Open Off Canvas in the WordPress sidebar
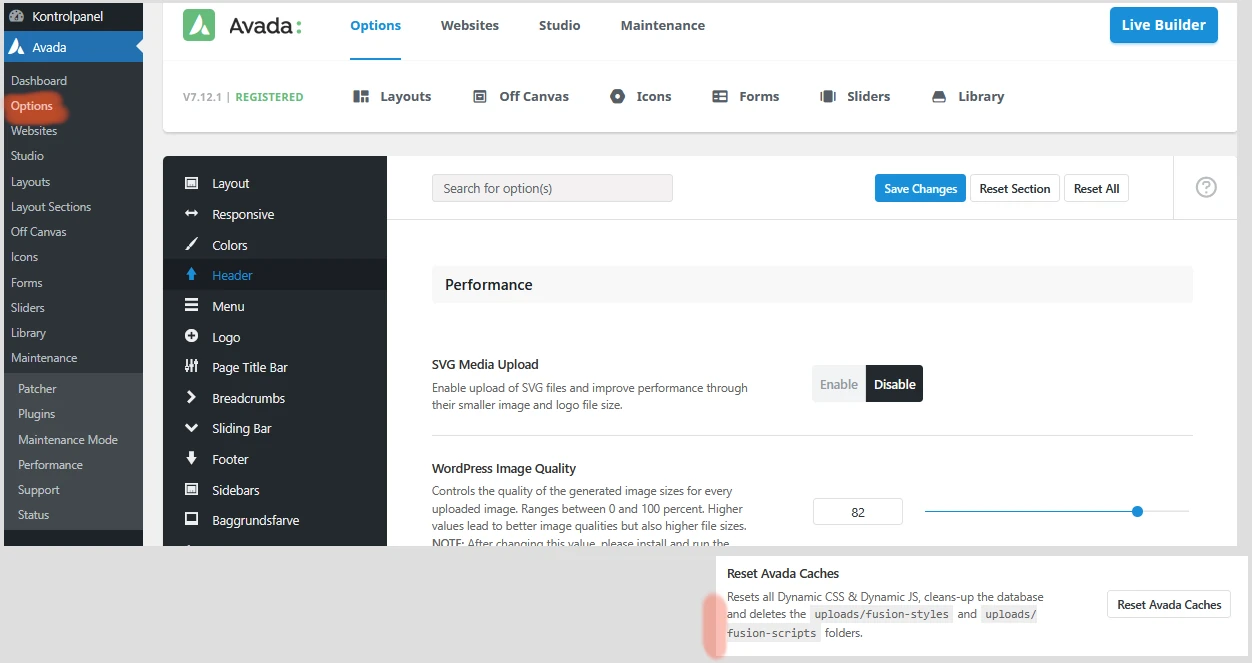 point(39,231)
